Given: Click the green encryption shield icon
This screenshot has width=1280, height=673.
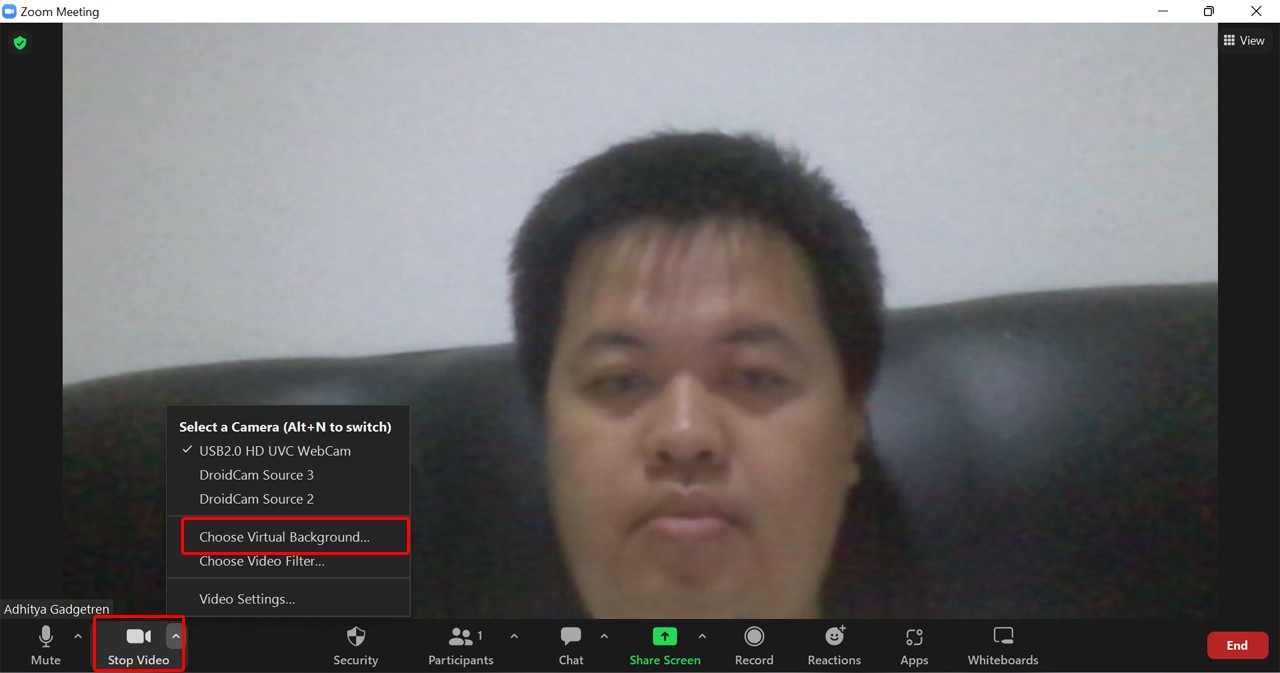Looking at the screenshot, I should click(20, 43).
